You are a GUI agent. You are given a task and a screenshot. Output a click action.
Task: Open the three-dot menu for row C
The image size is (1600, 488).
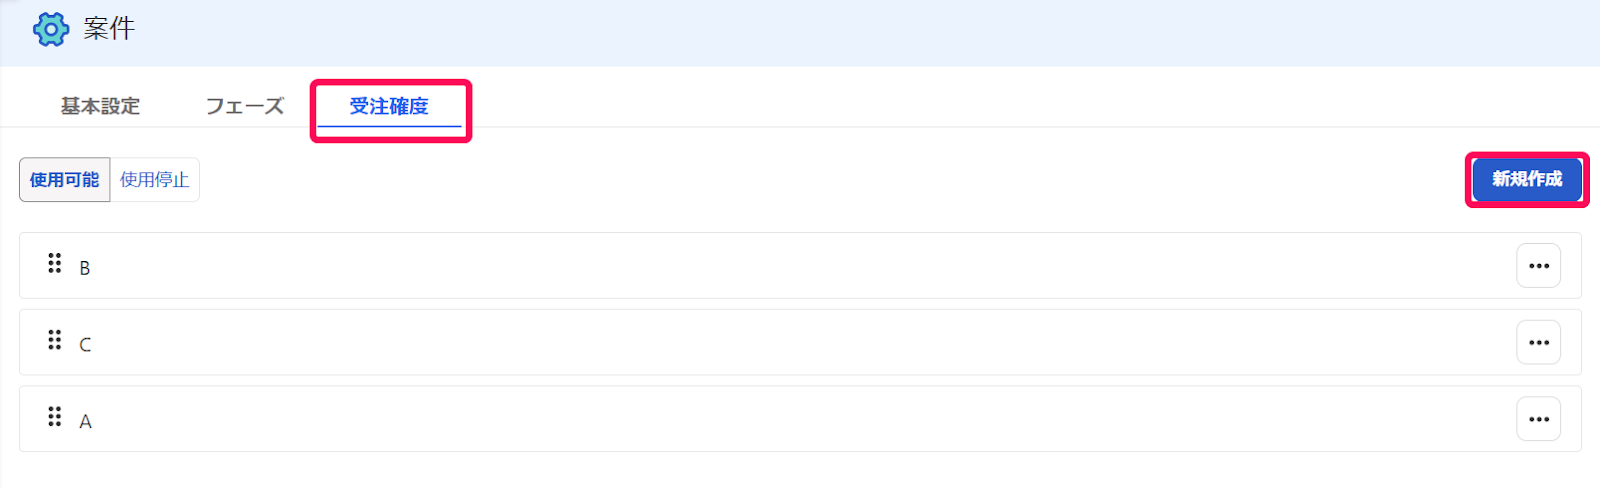point(1538,343)
